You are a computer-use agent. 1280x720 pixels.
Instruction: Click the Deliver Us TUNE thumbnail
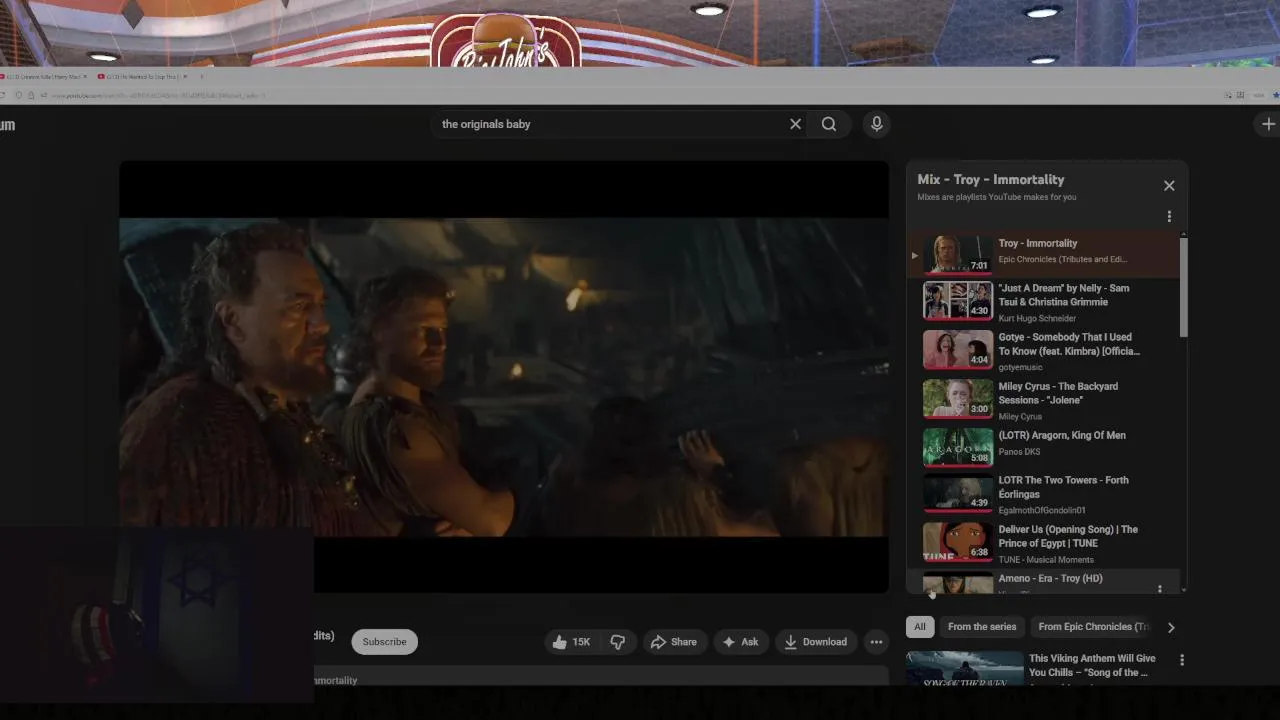[x=958, y=541]
